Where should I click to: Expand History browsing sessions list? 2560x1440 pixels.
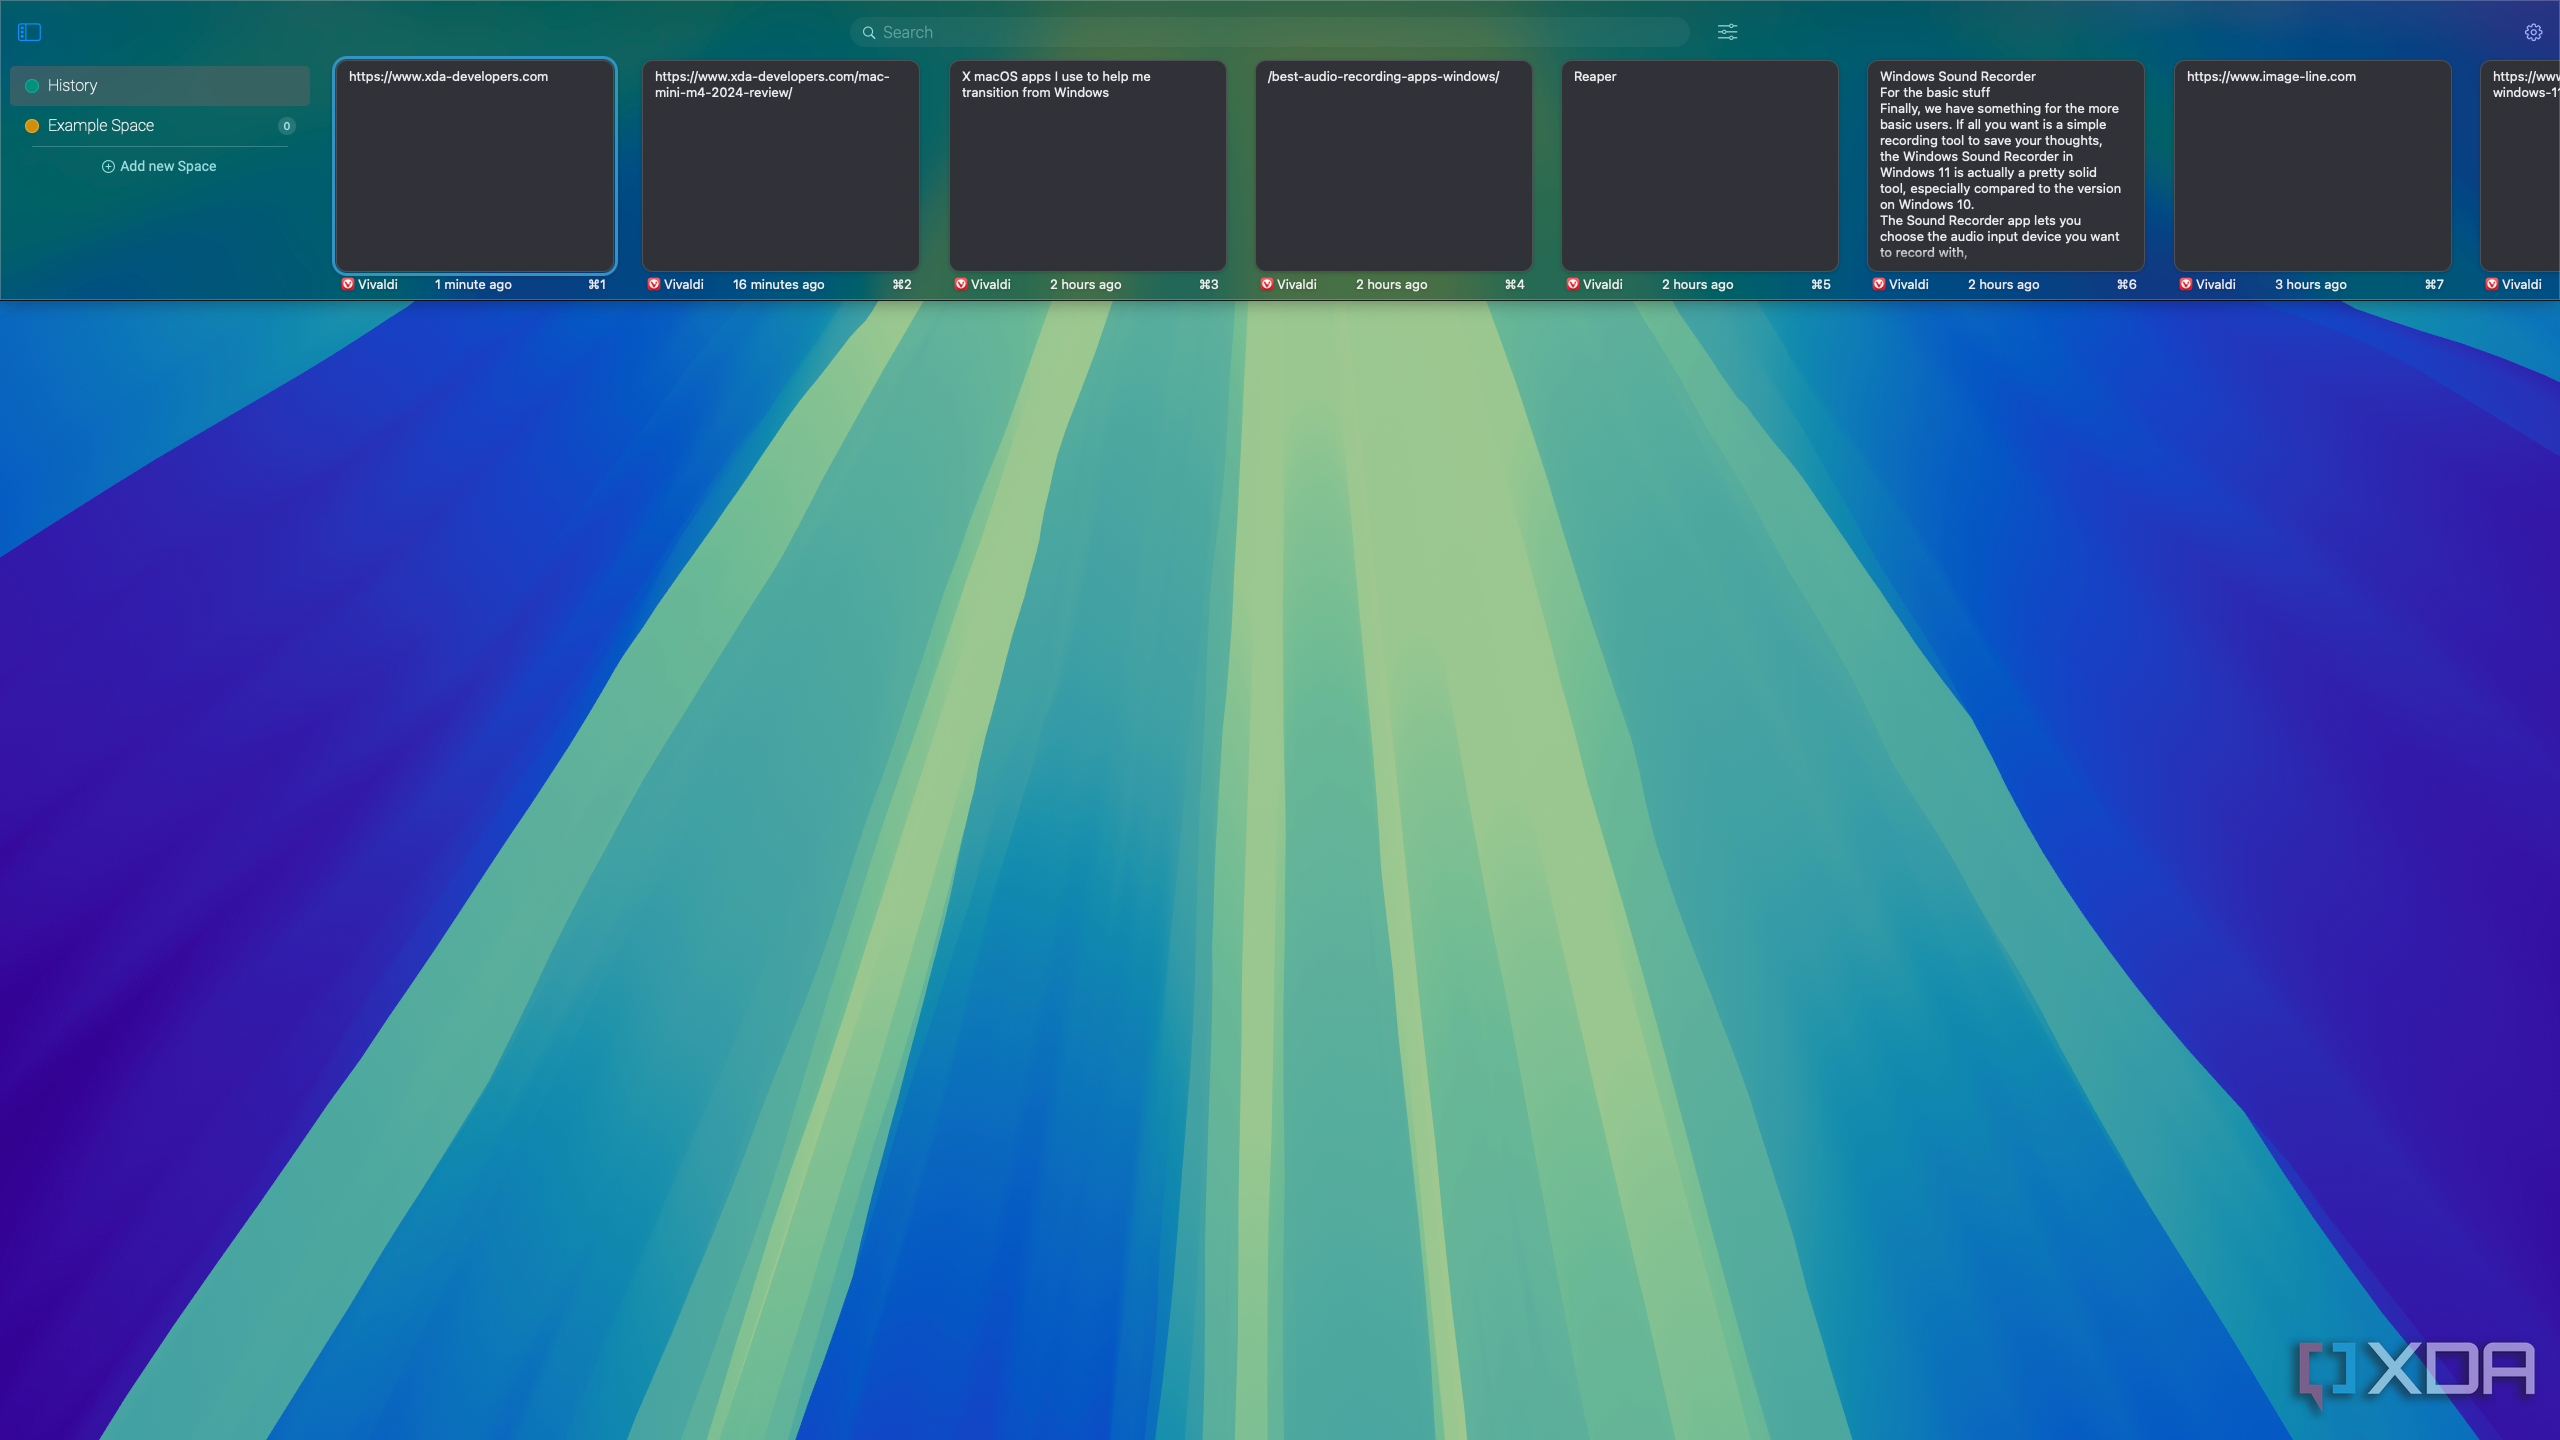point(160,84)
